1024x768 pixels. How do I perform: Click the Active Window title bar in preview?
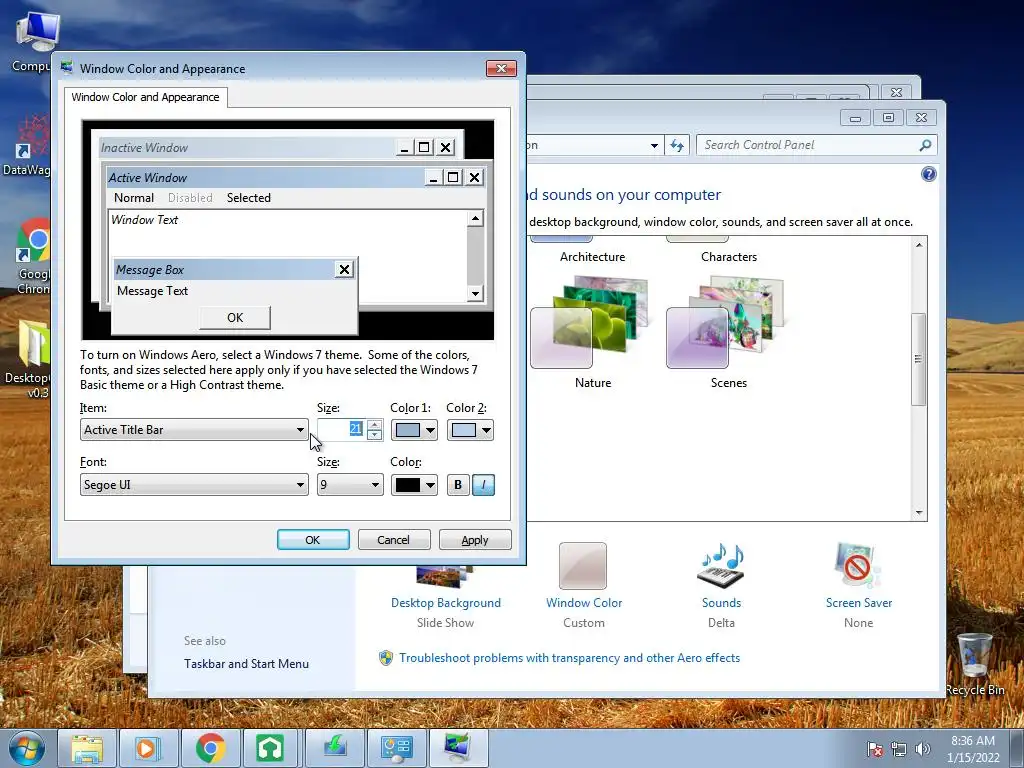265,178
